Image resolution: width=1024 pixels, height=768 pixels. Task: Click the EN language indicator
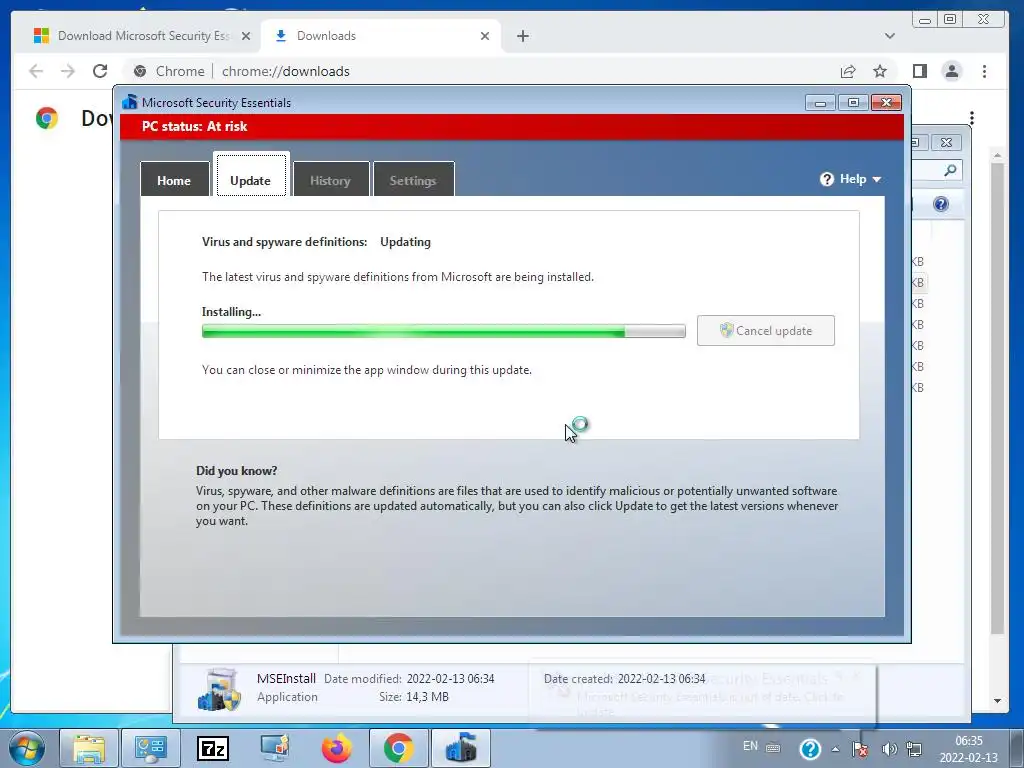(x=750, y=746)
